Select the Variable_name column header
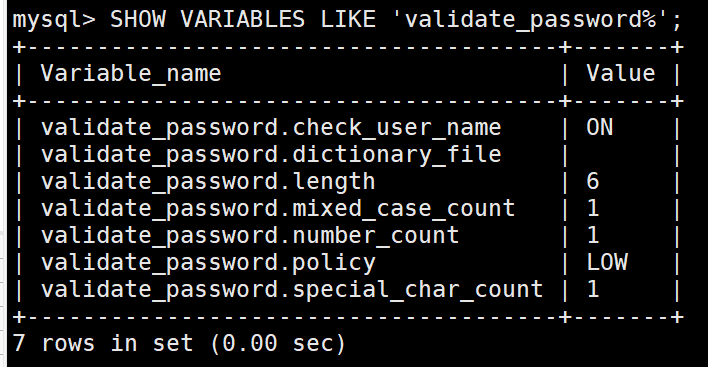This screenshot has width=708, height=367. pos(131,73)
